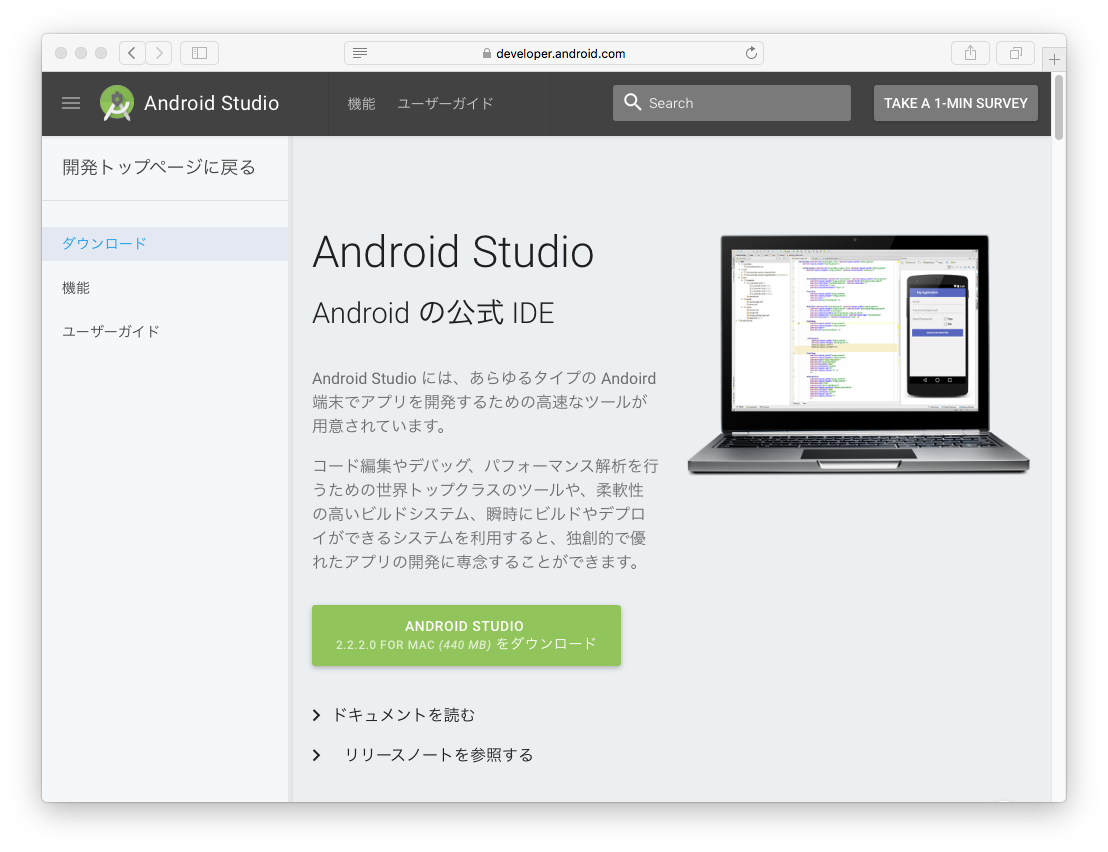Click the page vertical scrollbar thumb
The image size is (1108, 852).
(1059, 107)
